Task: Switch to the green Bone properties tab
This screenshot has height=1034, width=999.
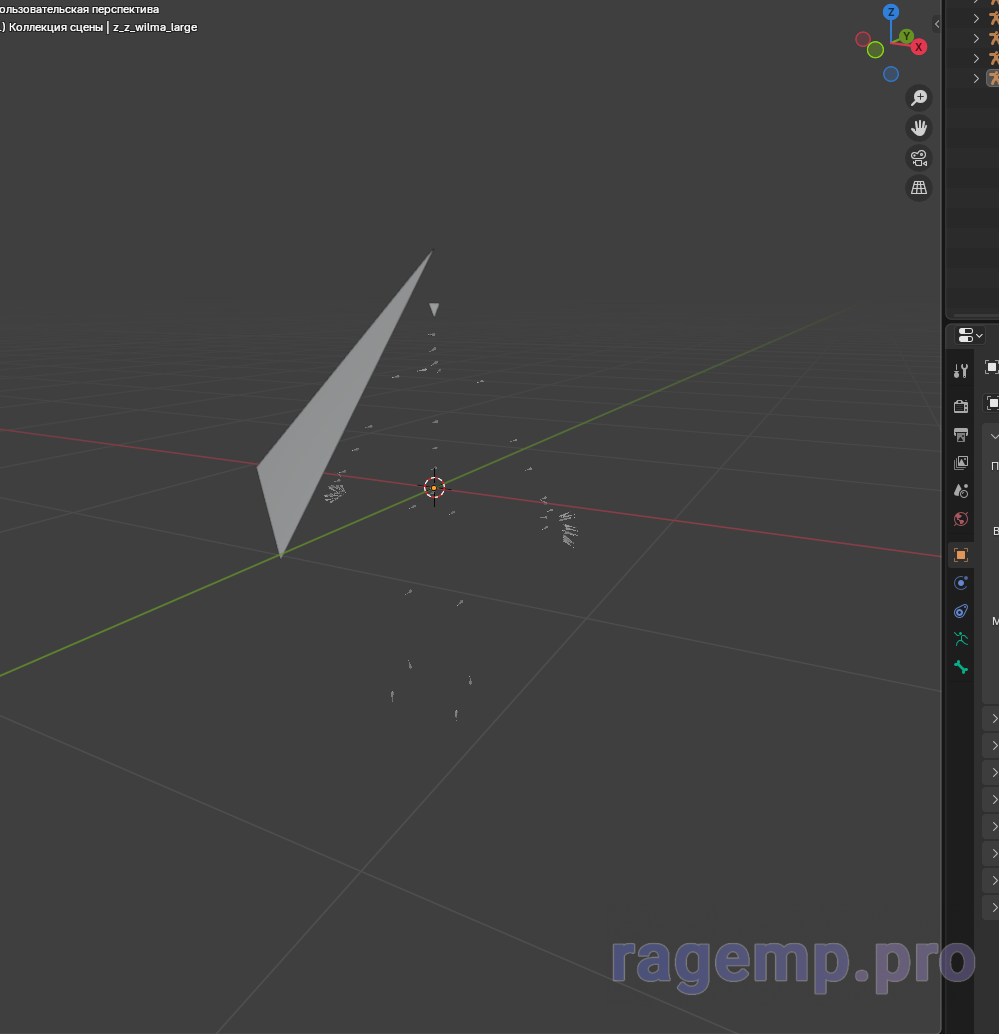Action: coord(961,667)
